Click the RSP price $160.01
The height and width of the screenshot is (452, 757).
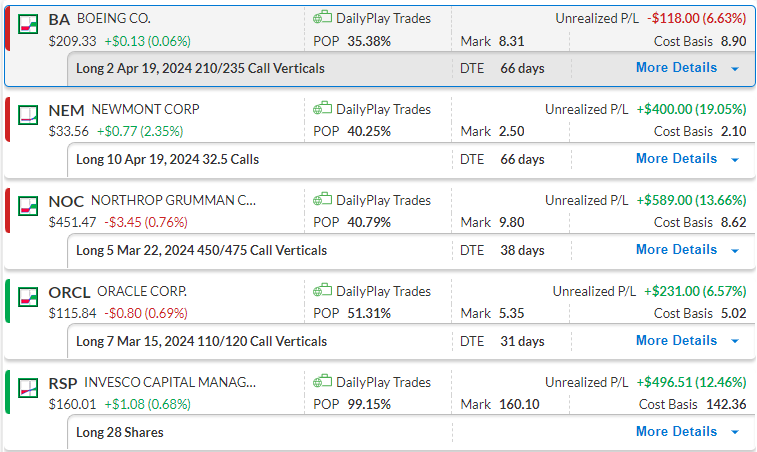pyautogui.click(x=72, y=404)
